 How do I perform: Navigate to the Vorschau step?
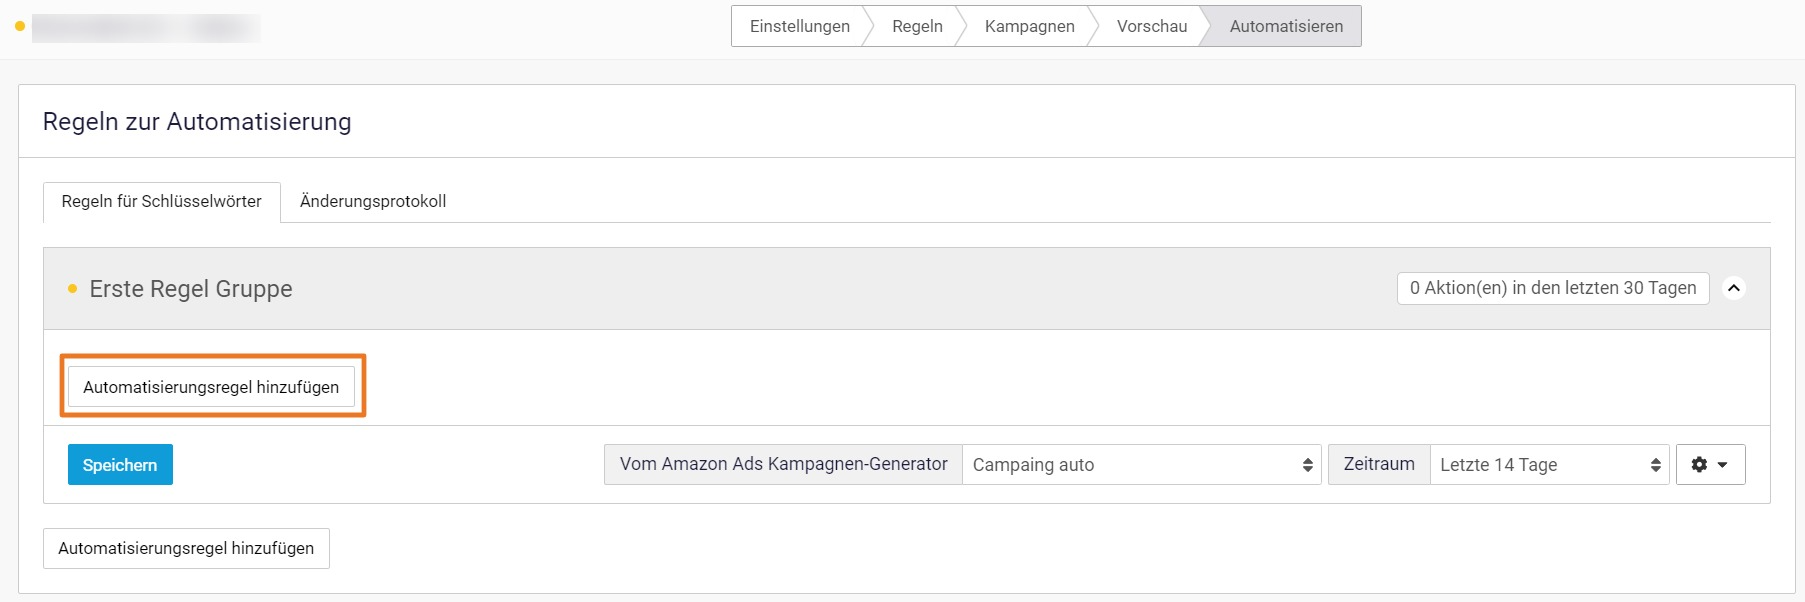point(1151,26)
